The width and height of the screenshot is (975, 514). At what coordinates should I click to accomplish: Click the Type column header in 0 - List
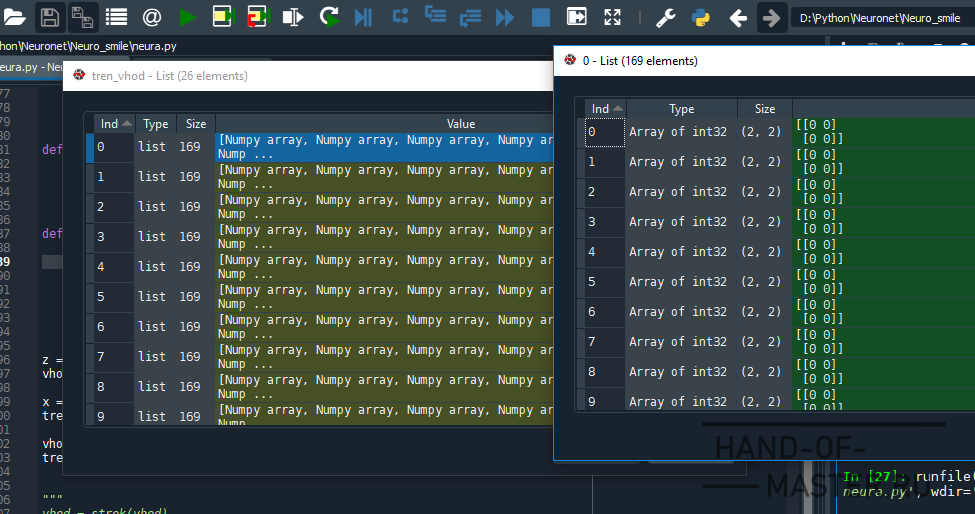click(681, 109)
